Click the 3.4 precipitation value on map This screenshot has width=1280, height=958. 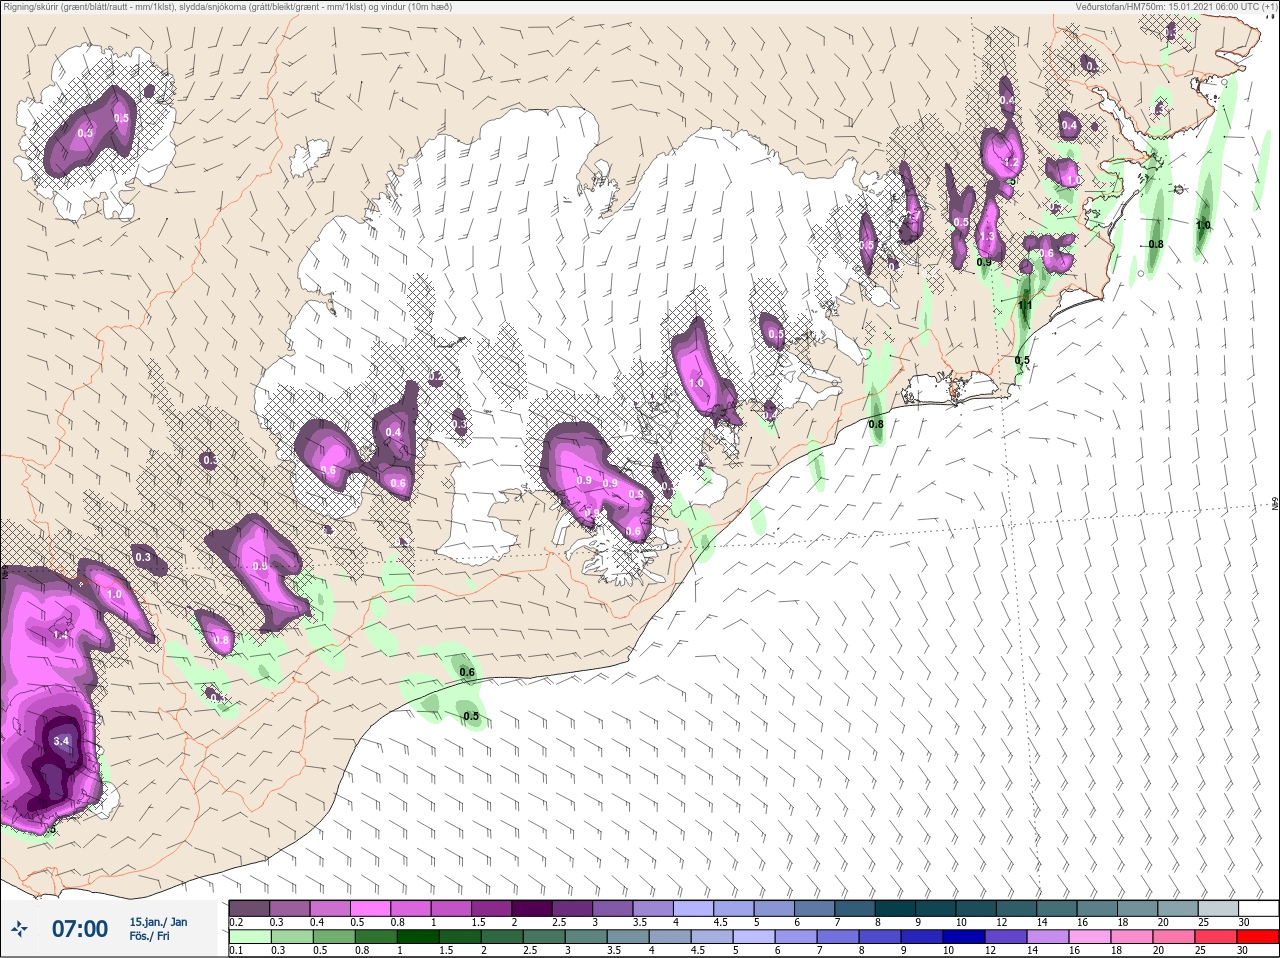pyautogui.click(x=62, y=741)
